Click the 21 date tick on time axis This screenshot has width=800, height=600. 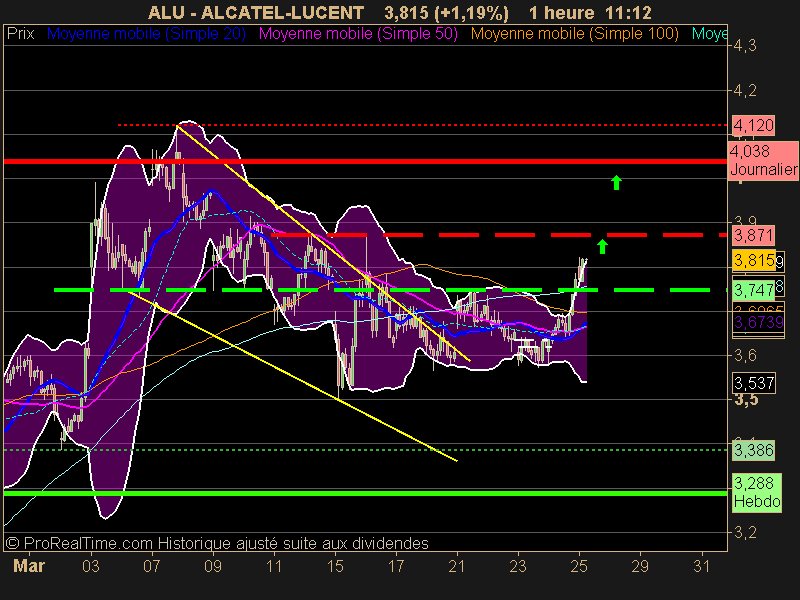coord(457,566)
